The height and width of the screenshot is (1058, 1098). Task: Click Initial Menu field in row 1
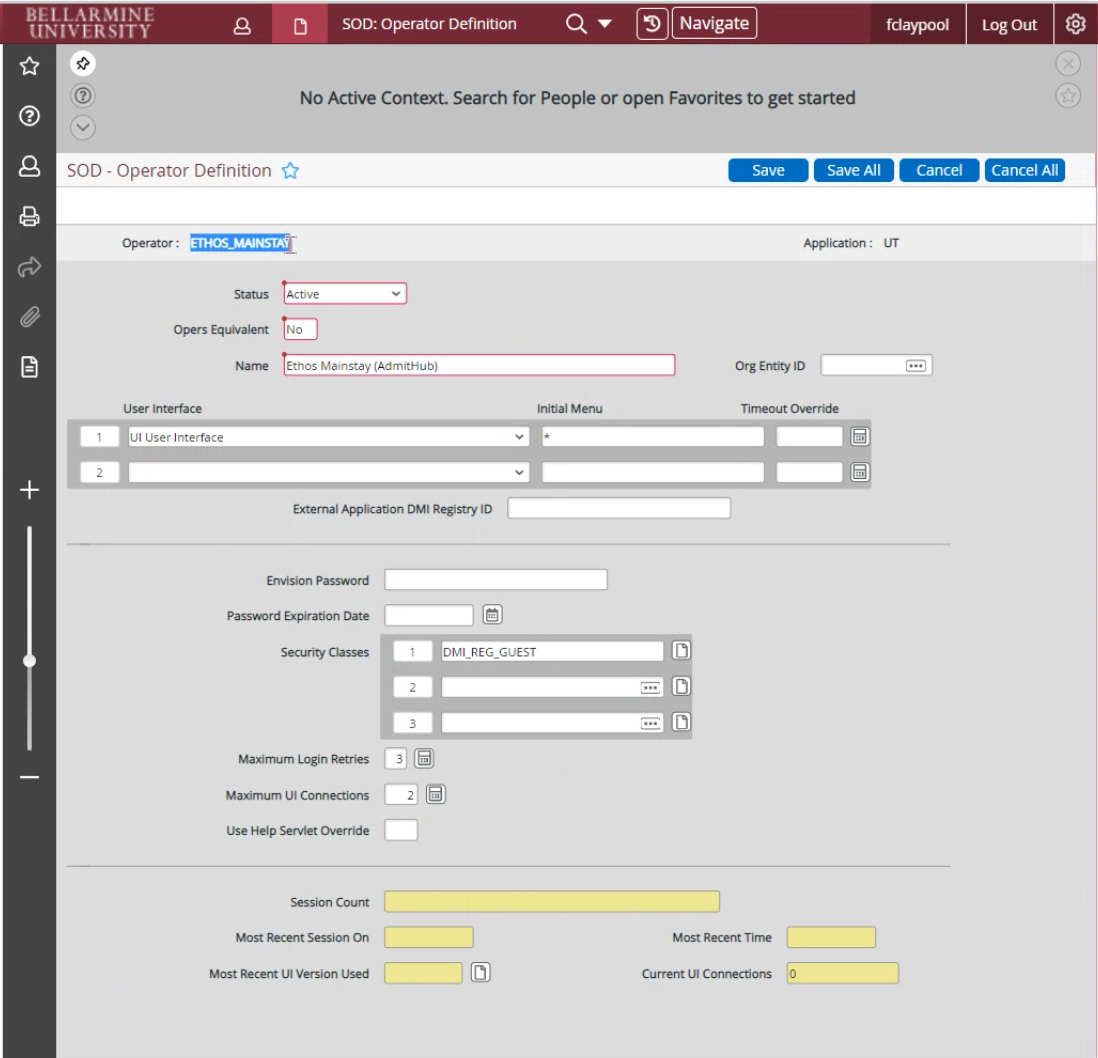(x=653, y=437)
